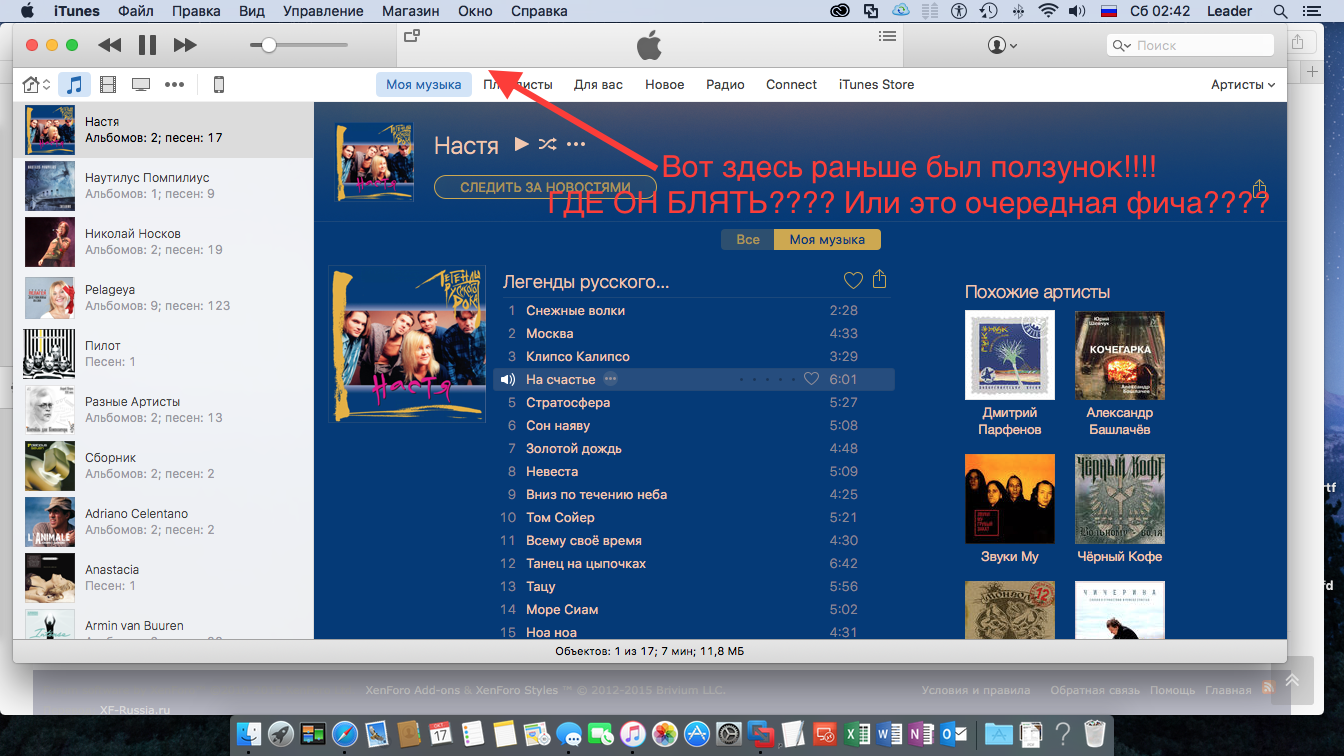Select the Моя музыка tab
1344x756 pixels.
[x=424, y=85]
